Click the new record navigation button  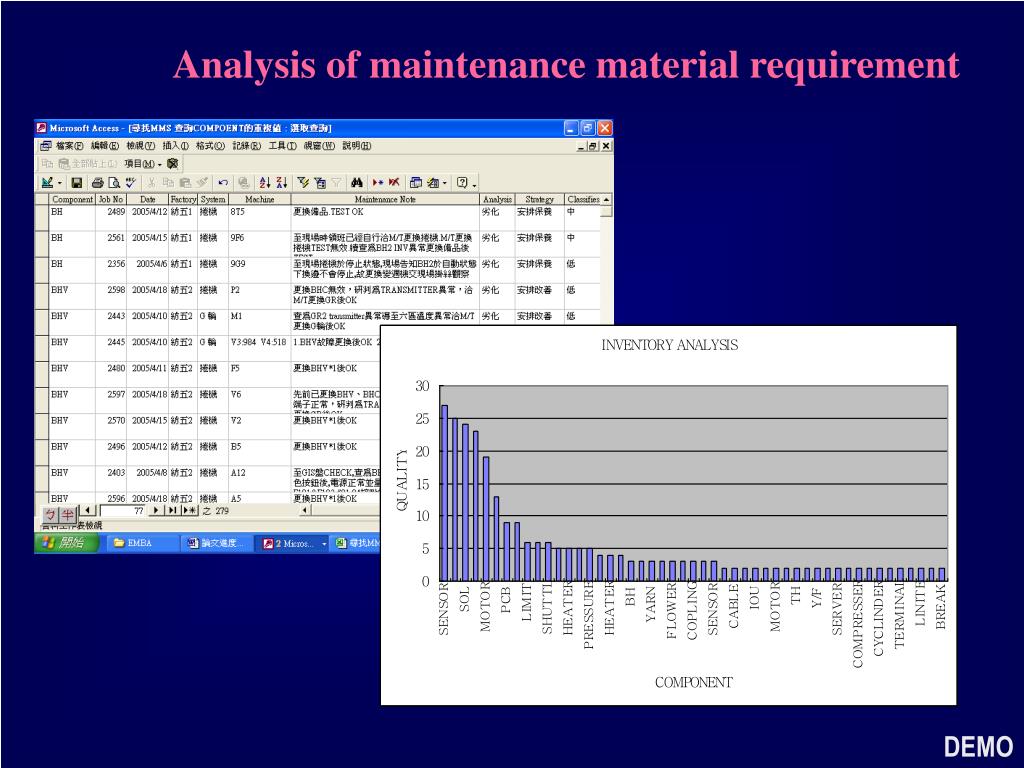point(189,510)
